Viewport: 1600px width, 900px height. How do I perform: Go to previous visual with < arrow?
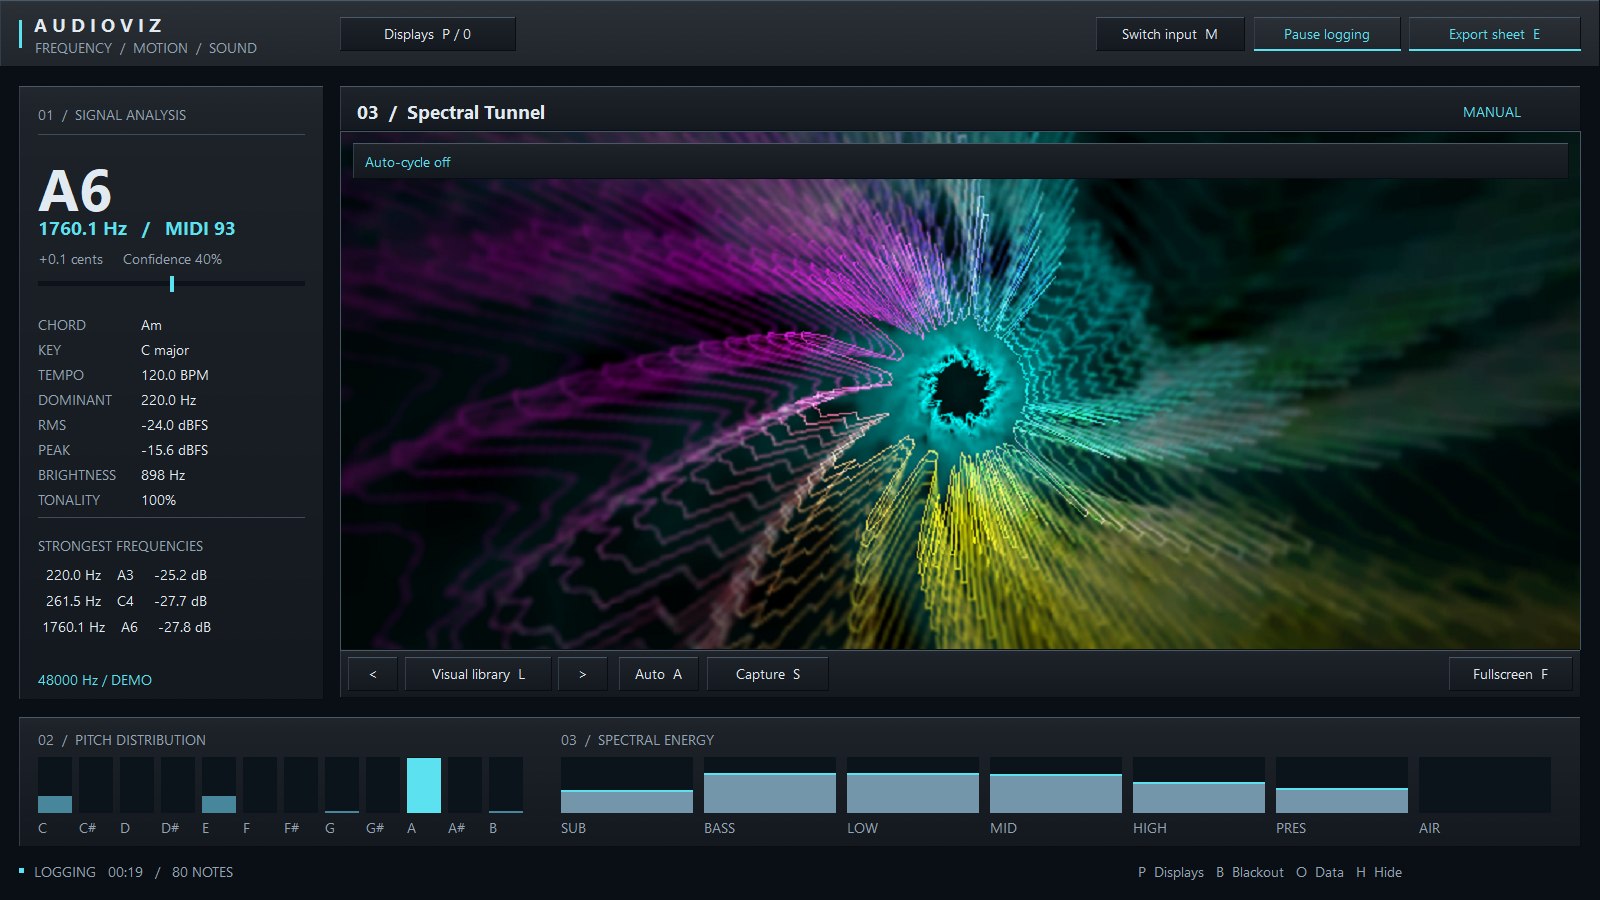[x=373, y=674]
